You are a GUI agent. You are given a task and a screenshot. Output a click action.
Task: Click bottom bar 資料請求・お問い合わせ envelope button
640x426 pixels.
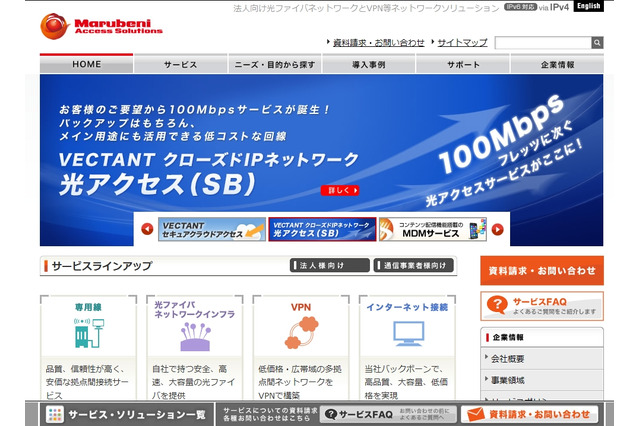click(529, 414)
